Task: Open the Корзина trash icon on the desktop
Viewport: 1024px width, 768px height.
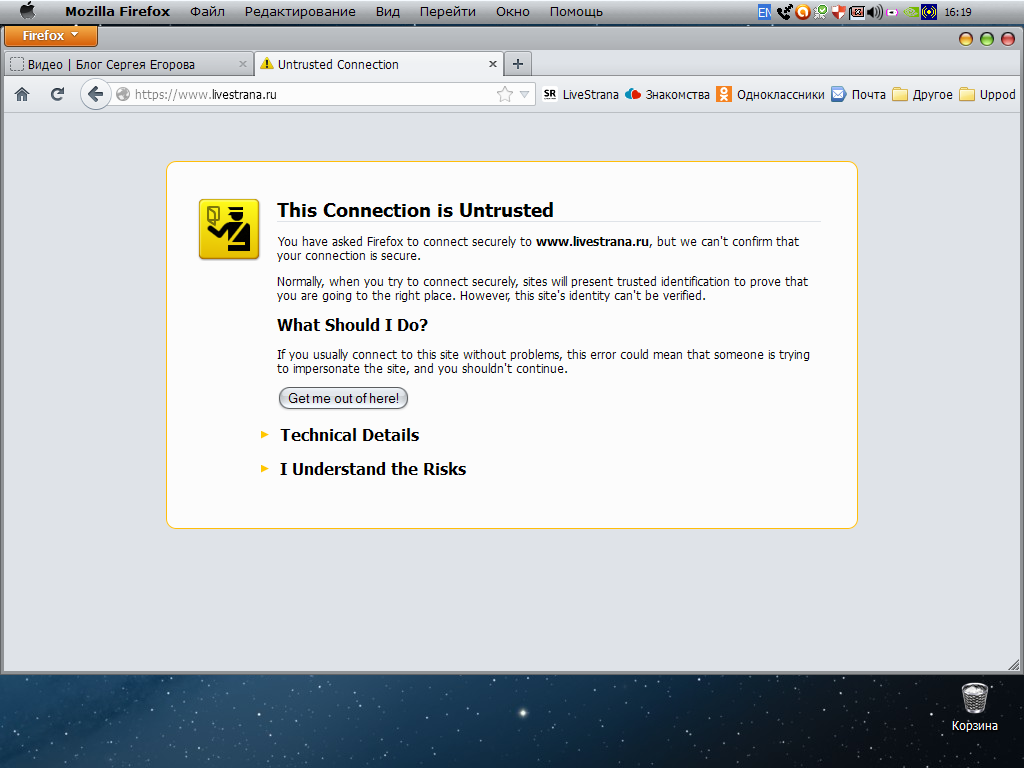Action: coord(974,697)
